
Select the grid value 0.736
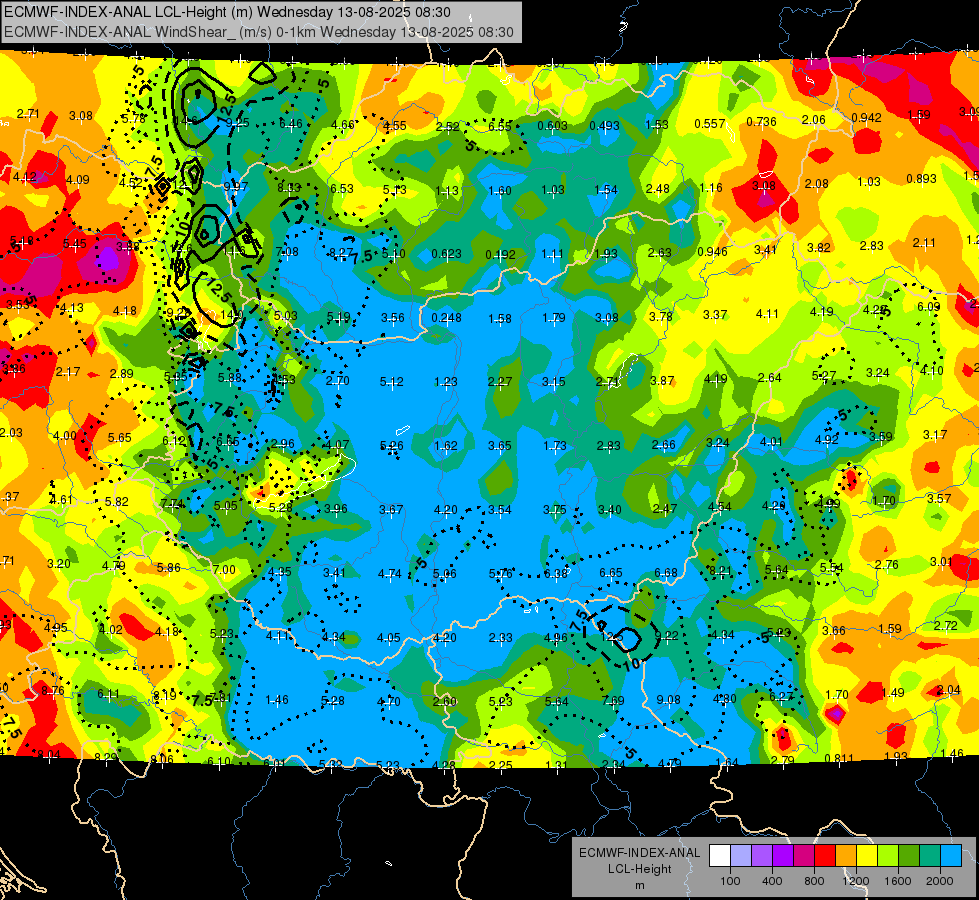(x=761, y=122)
